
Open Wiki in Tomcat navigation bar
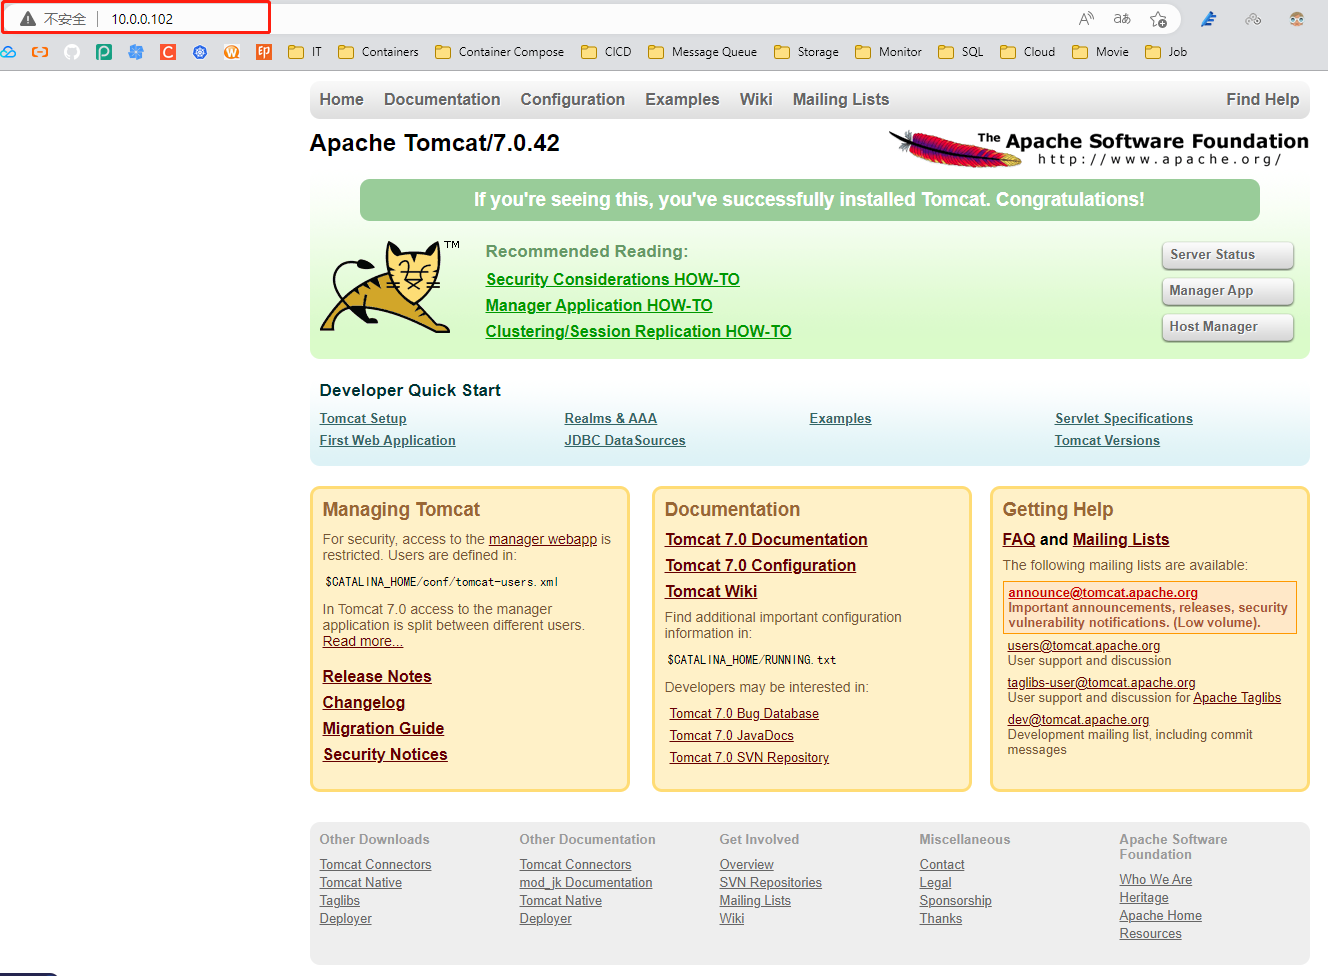(x=756, y=99)
